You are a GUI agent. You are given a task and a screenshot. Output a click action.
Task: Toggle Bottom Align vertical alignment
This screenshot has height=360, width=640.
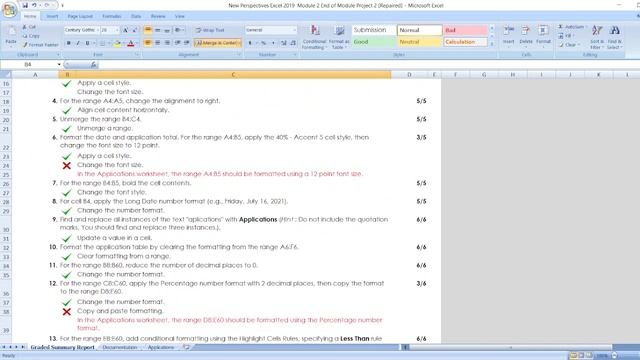(x=167, y=30)
